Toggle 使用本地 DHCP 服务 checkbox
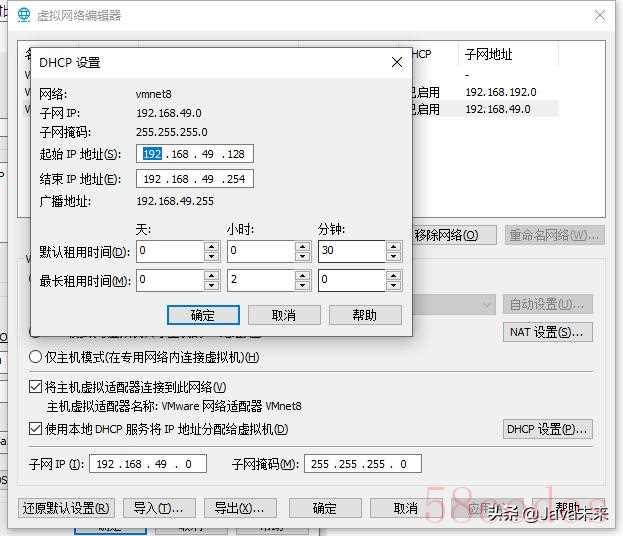623x536 pixels. tap(36, 429)
